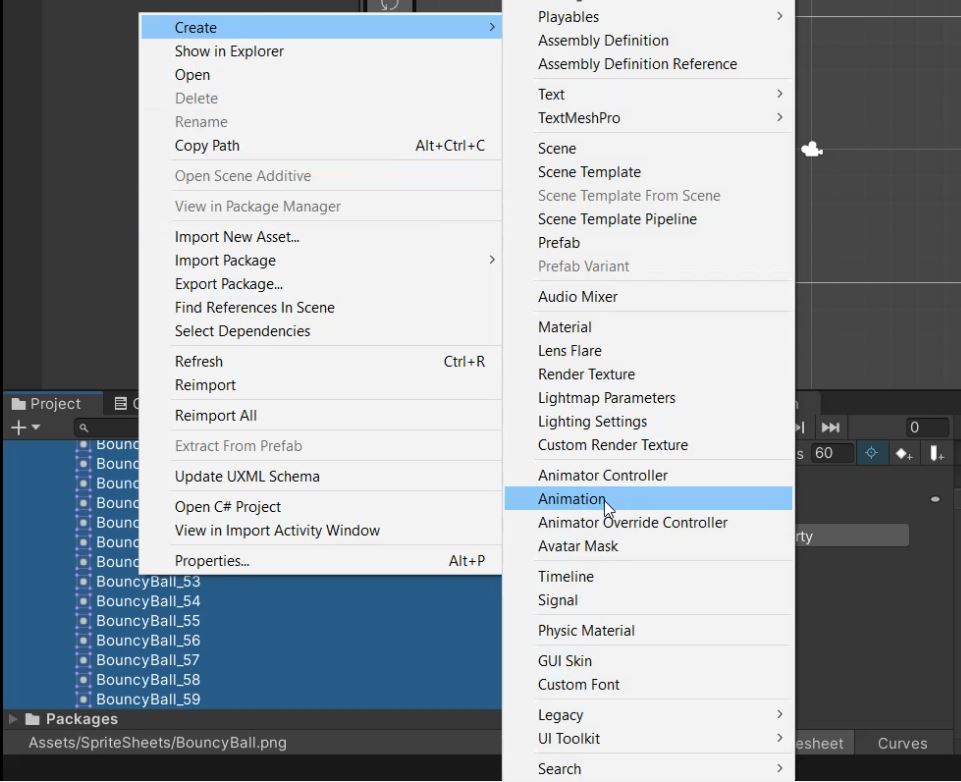Open the Curves tab in Animation window

pyautogui.click(x=902, y=743)
